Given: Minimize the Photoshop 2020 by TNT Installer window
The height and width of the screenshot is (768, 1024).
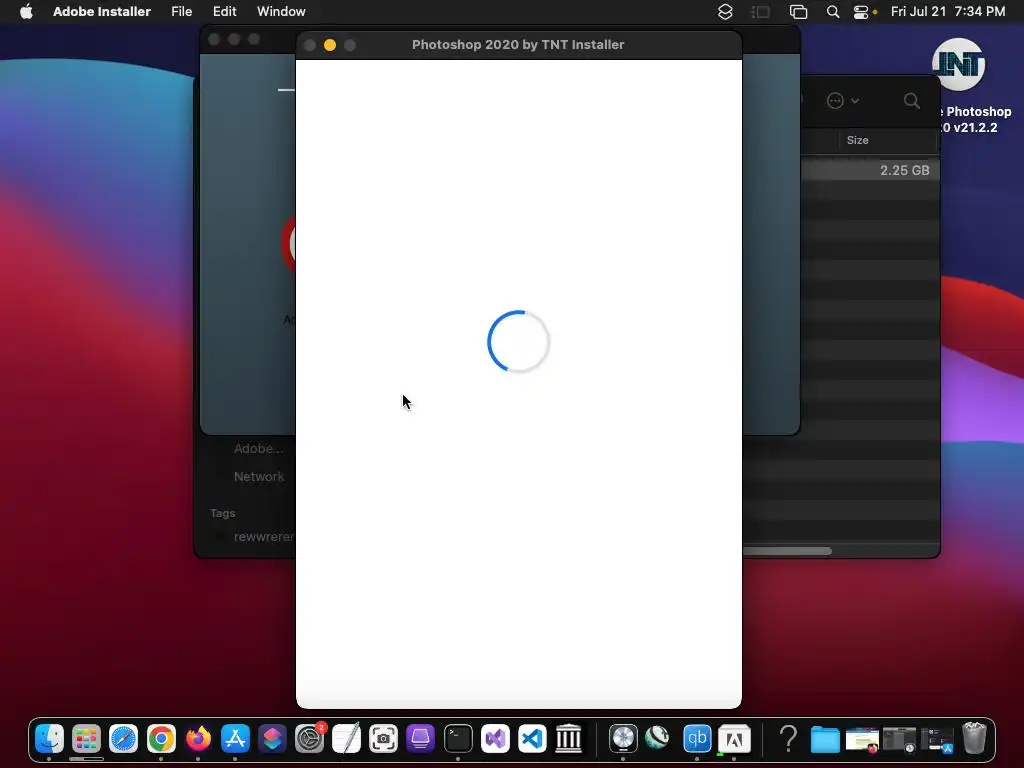Looking at the screenshot, I should coord(330,44).
